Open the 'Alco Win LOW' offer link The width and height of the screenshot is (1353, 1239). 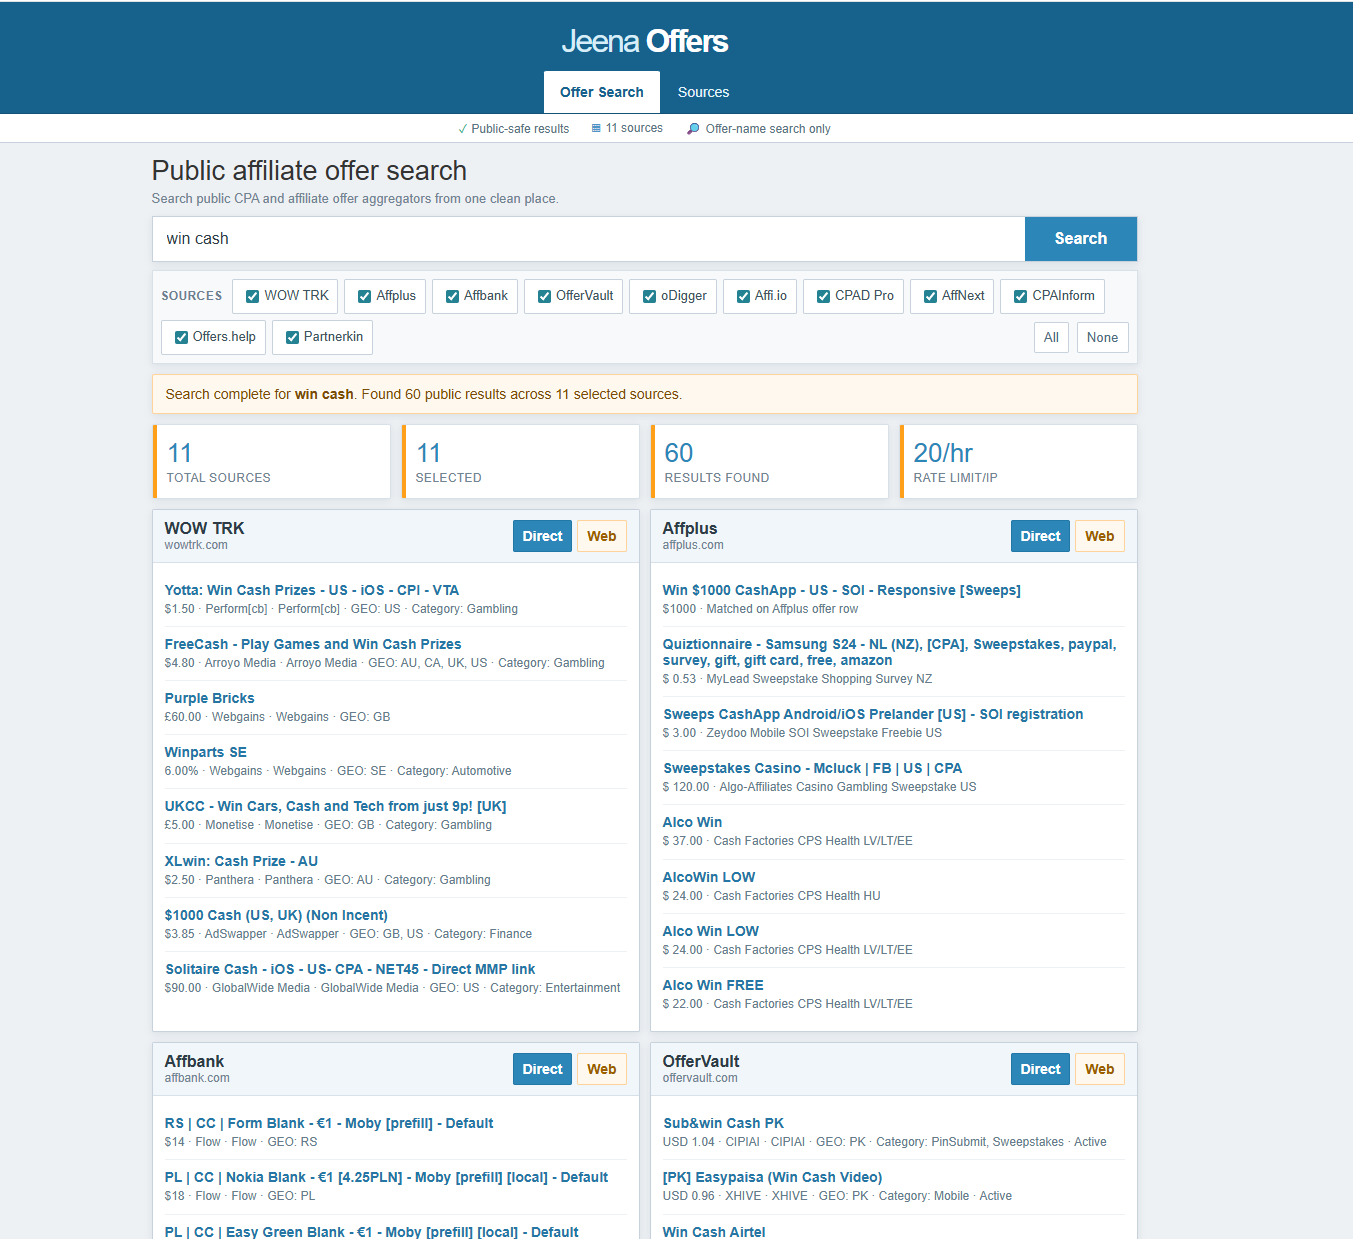[x=711, y=931]
